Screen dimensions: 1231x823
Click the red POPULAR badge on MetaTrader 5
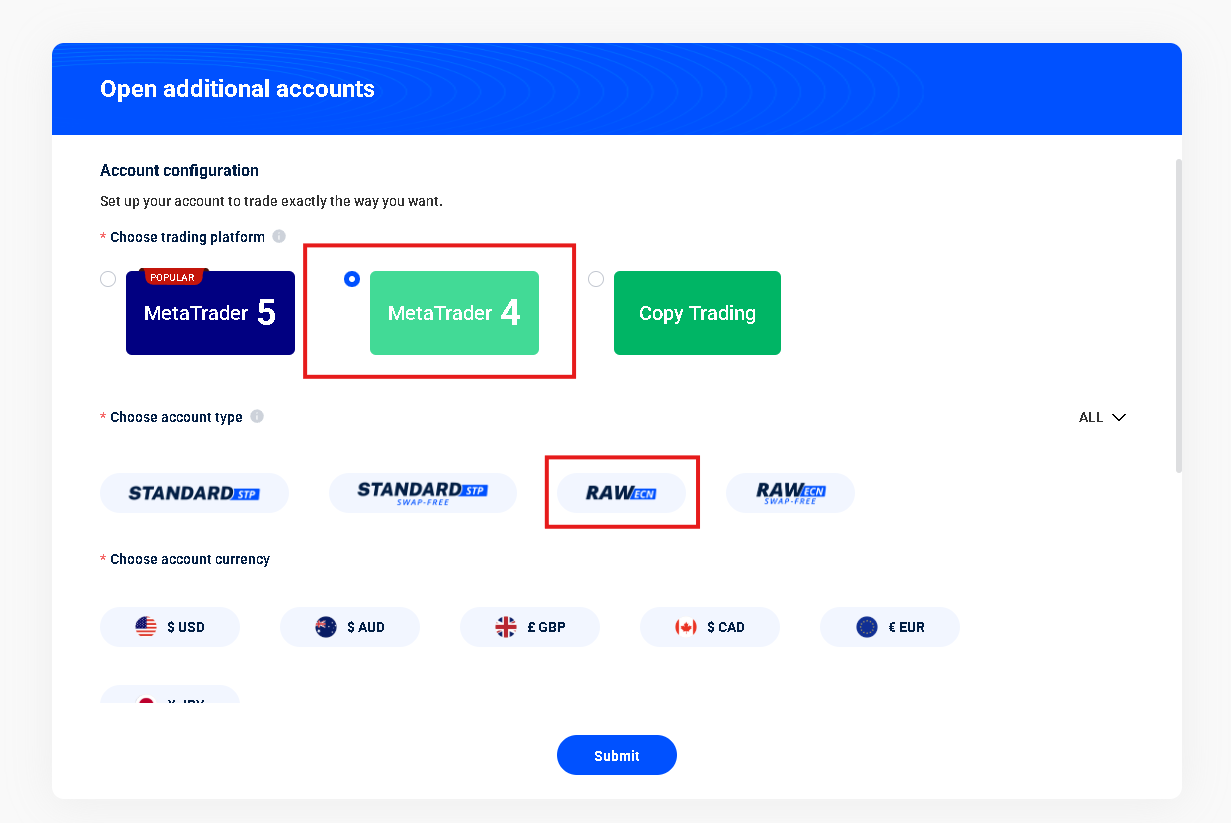click(173, 277)
